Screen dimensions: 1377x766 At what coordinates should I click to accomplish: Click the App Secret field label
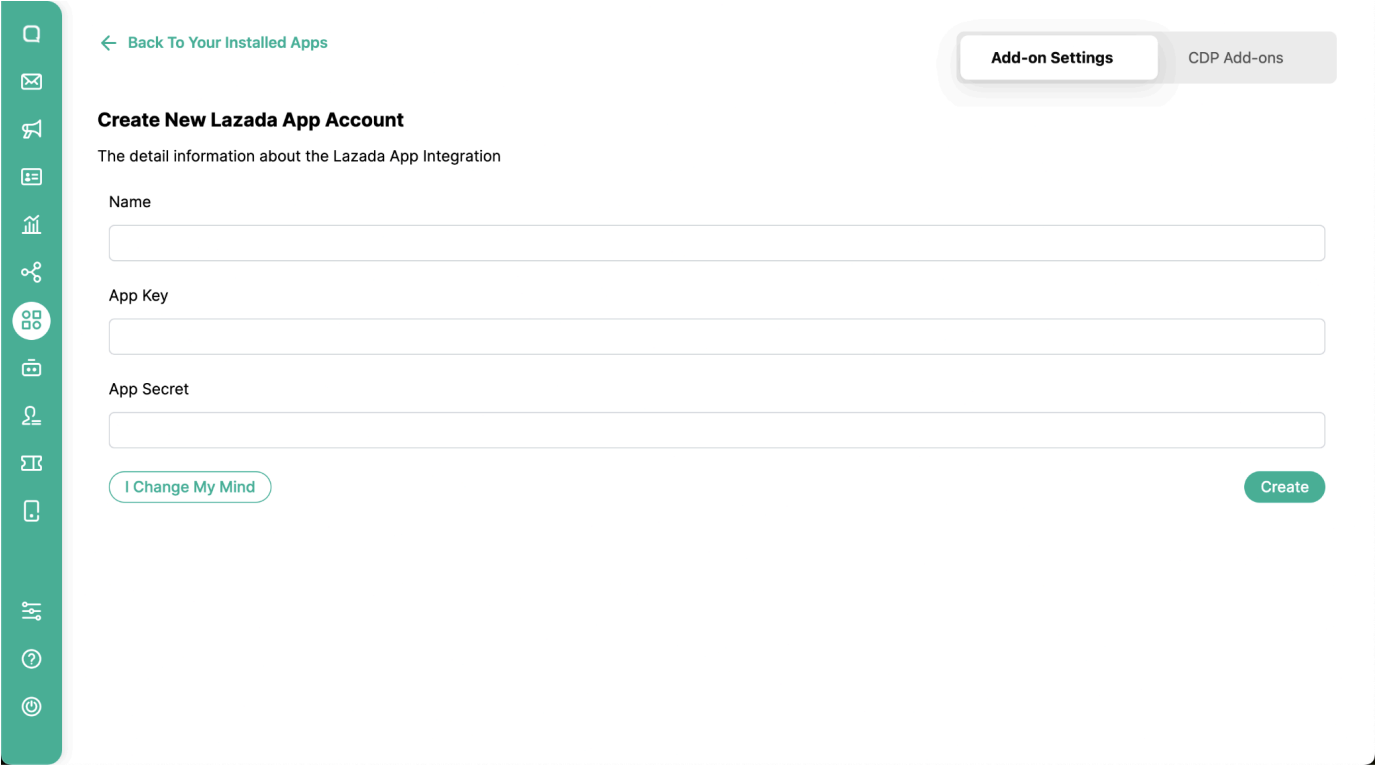[x=149, y=389]
